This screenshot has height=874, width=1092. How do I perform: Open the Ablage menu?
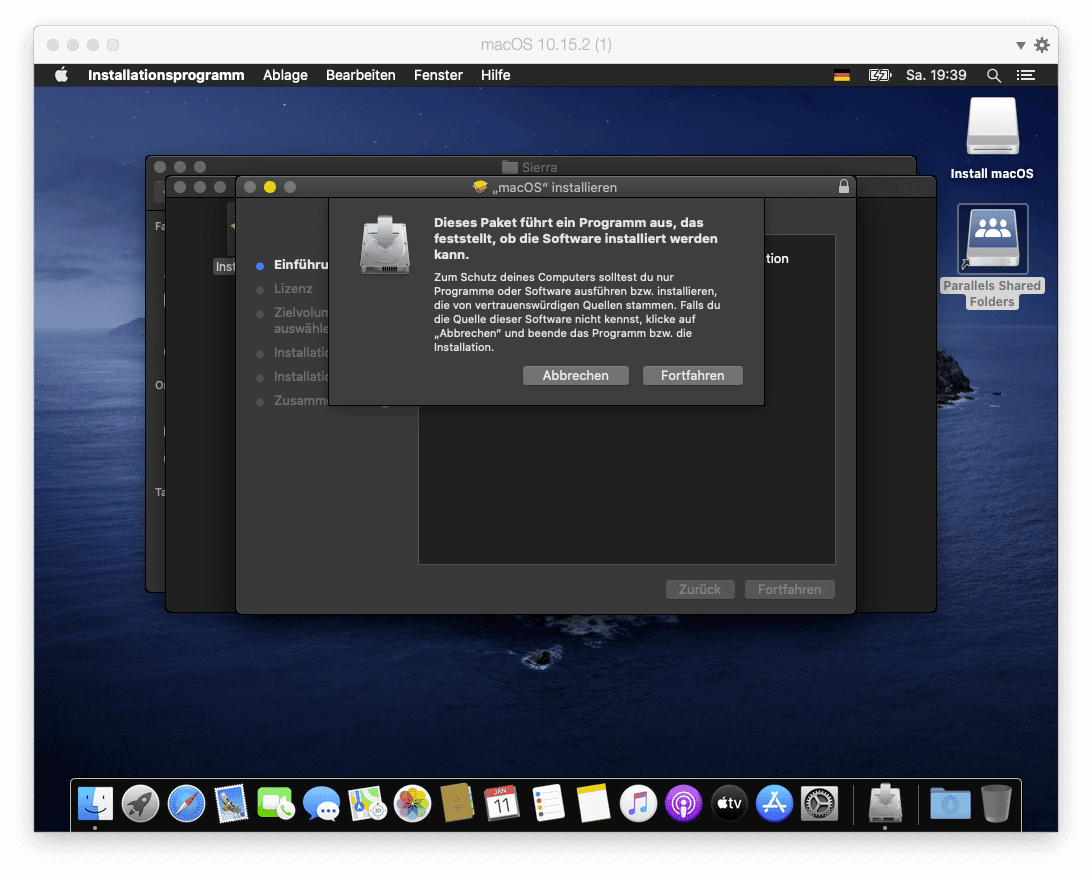285,75
